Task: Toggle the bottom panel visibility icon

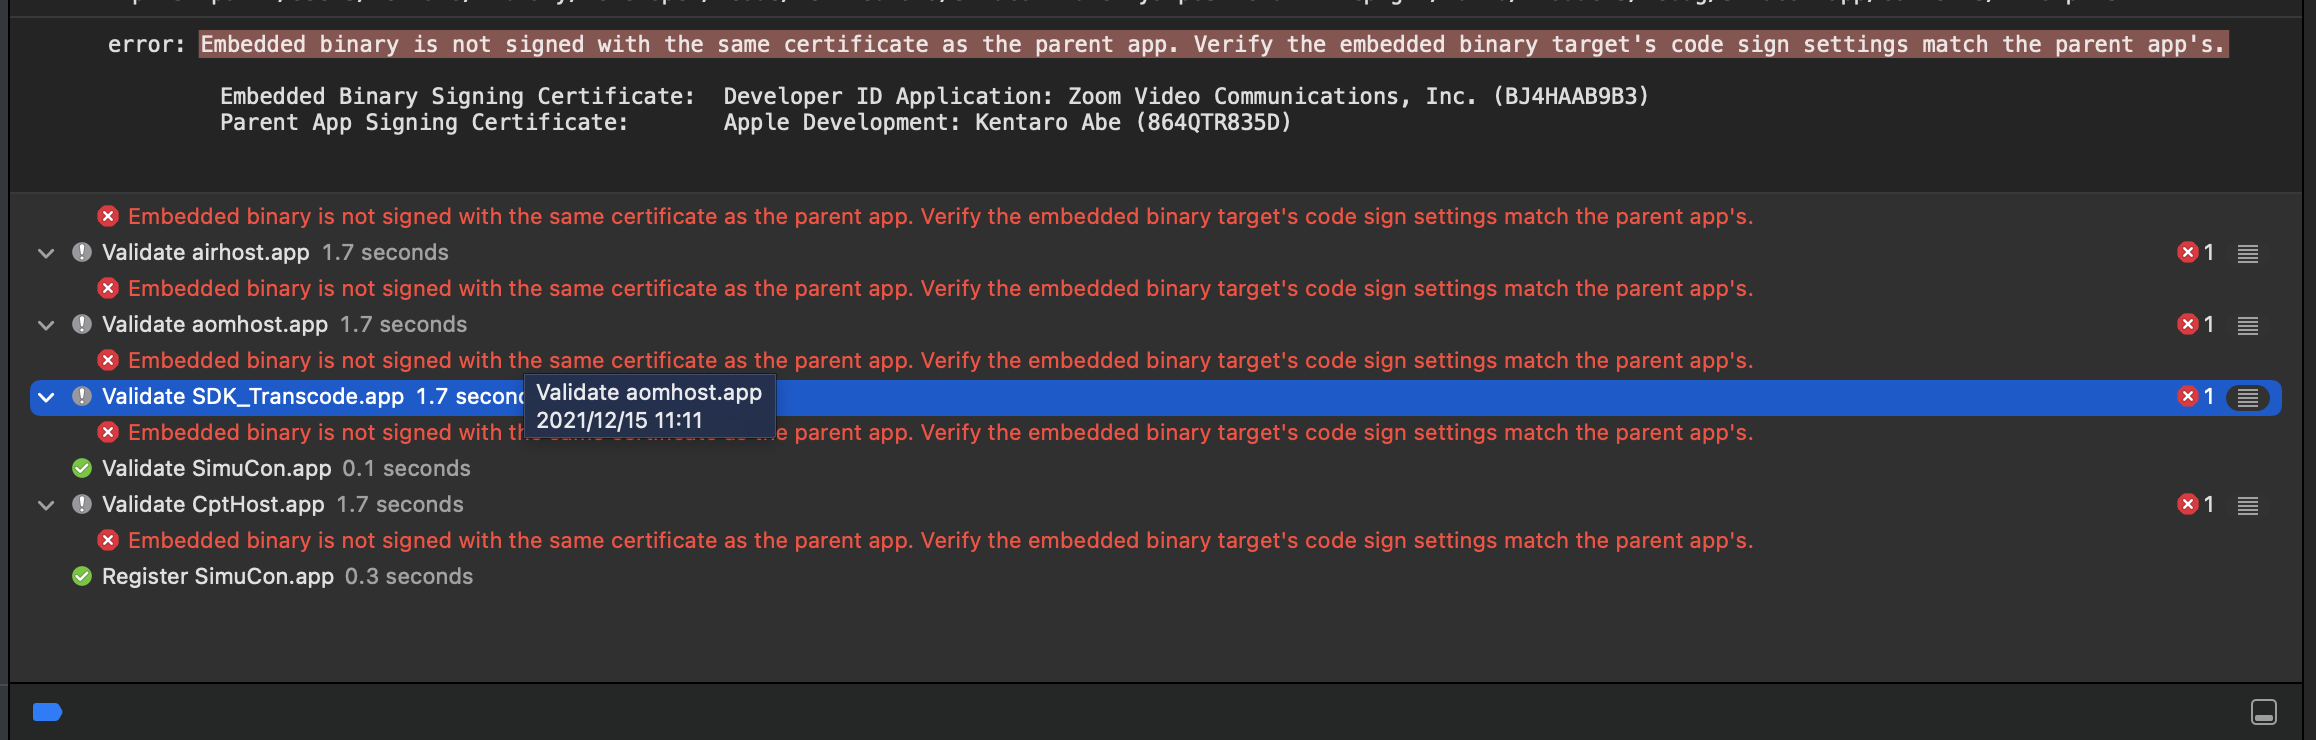Action: click(x=2264, y=712)
